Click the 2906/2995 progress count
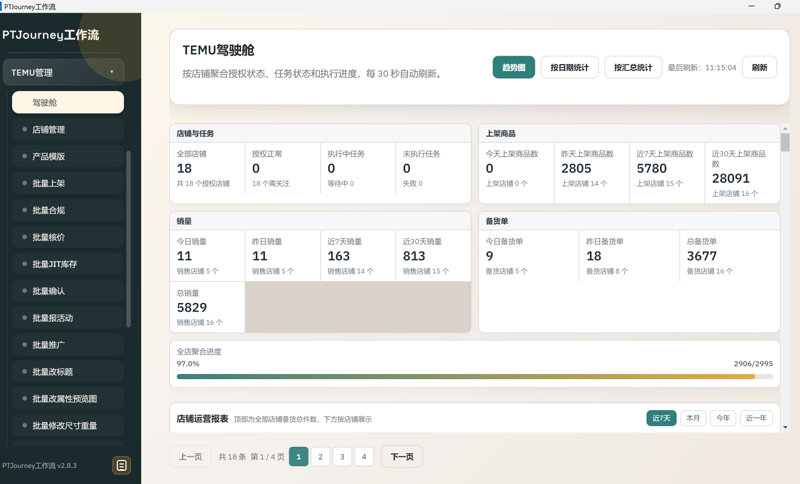The image size is (800, 484). [753, 364]
